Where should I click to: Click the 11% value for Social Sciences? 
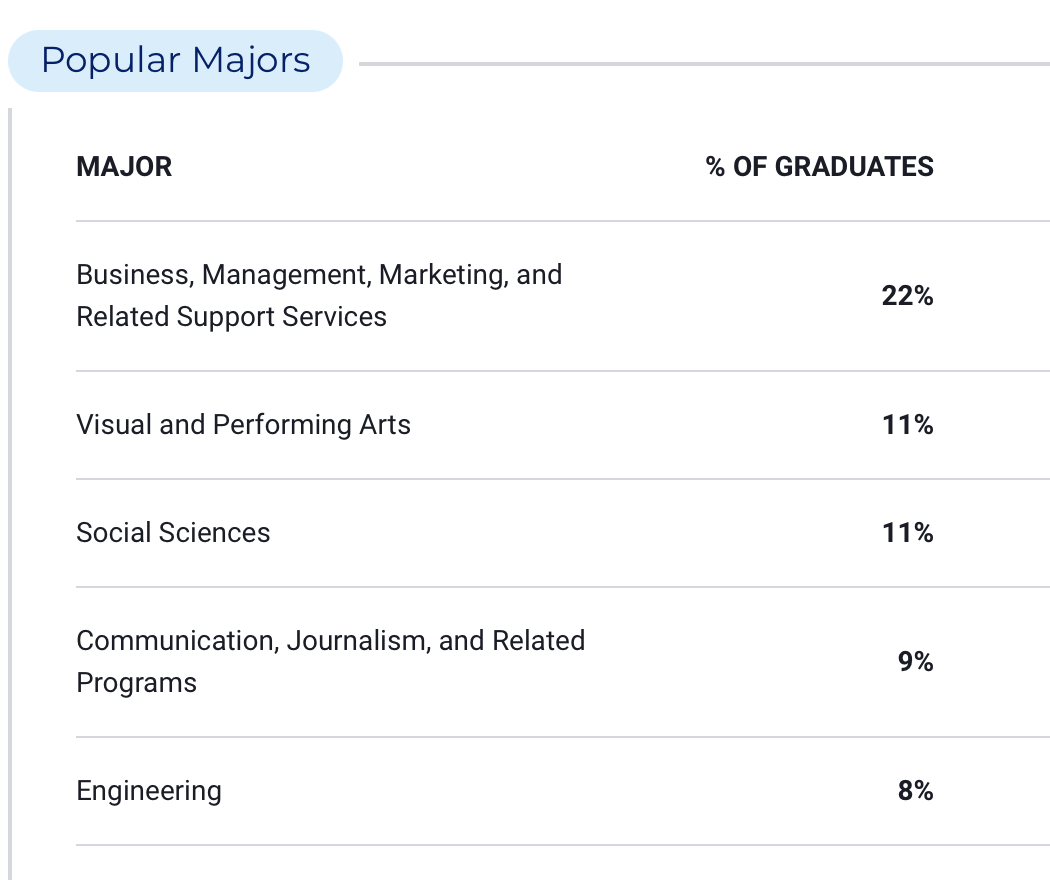coord(907,533)
